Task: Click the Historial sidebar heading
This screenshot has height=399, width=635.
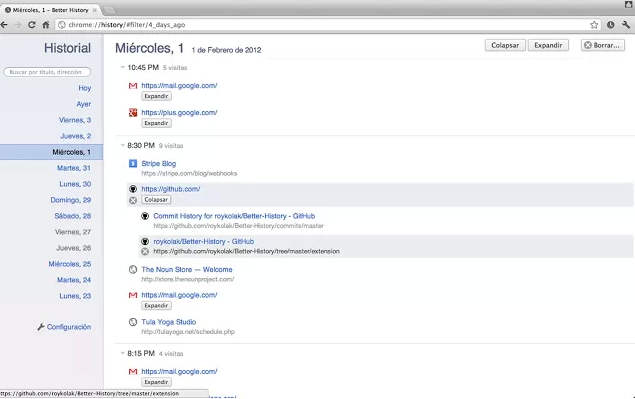Action: 67,48
